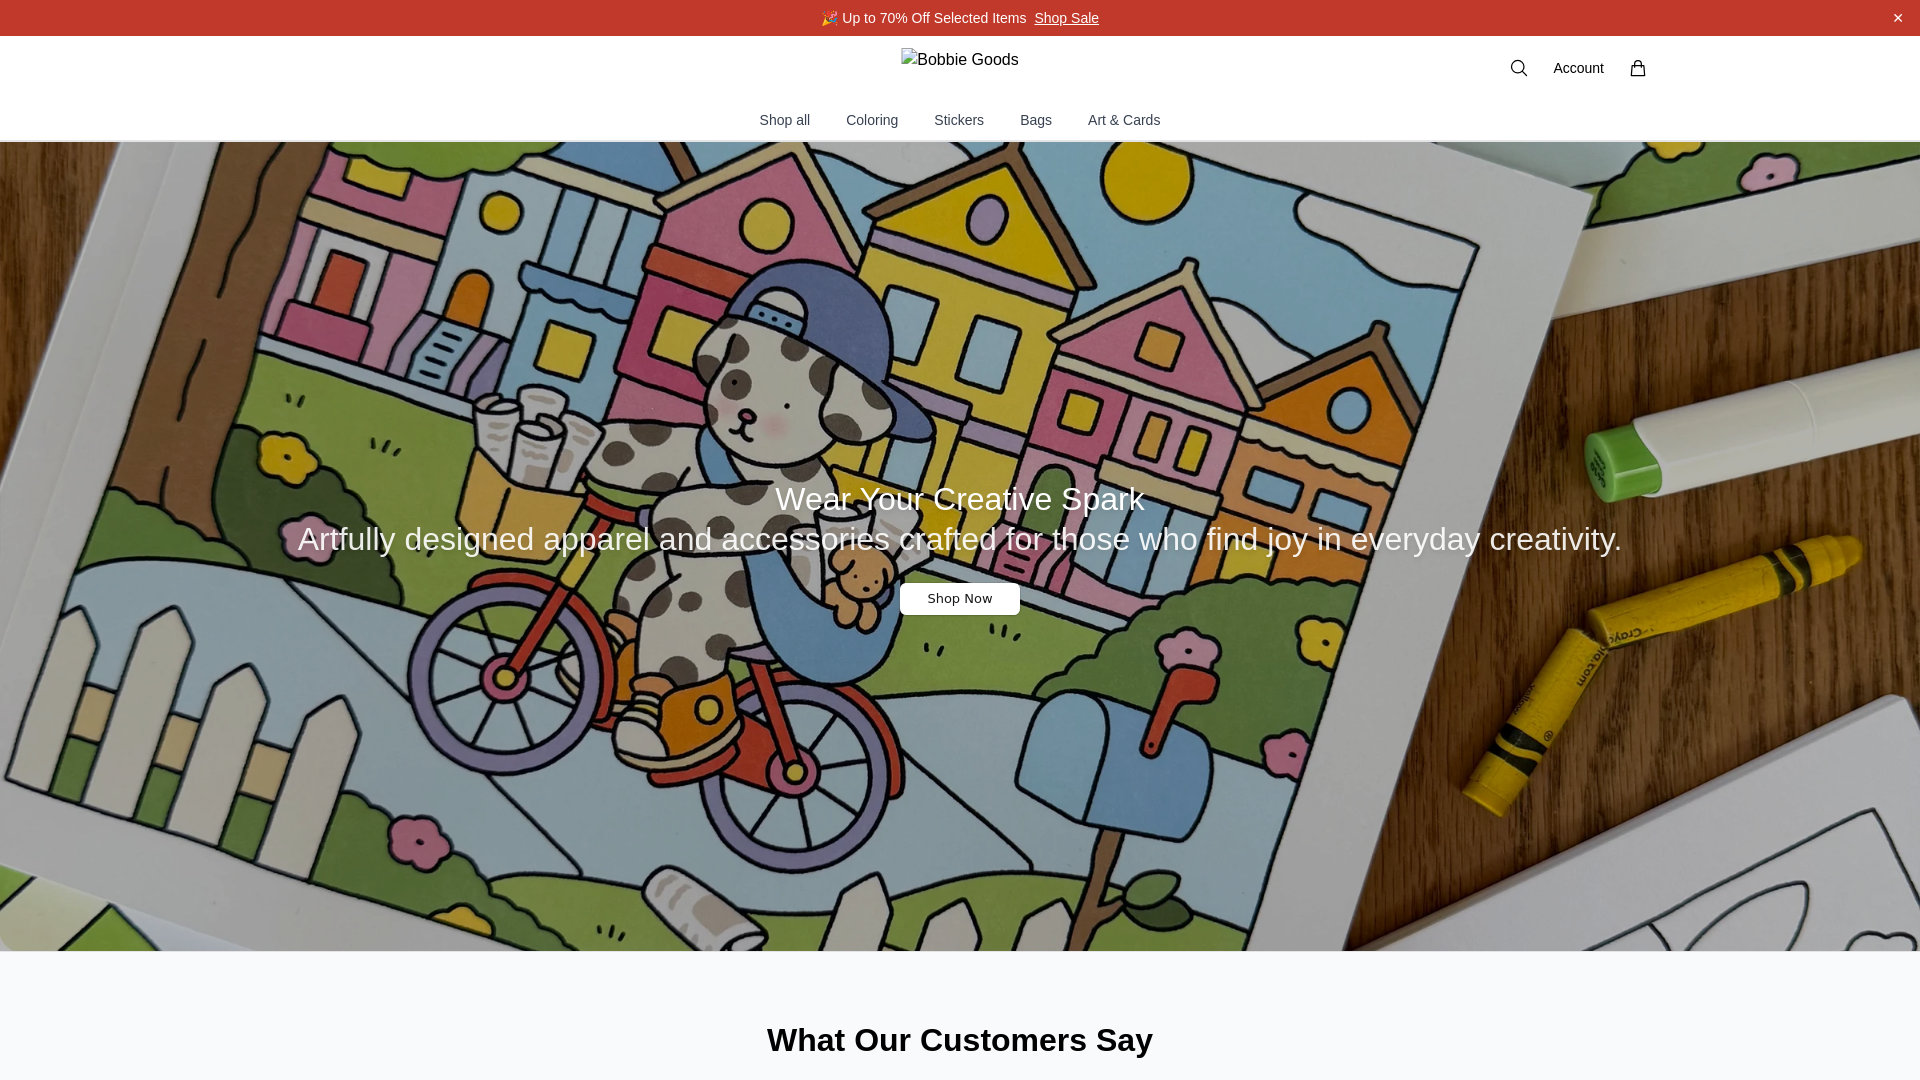
Task: Click the What Our Customers Say heading
Action: pos(960,1040)
